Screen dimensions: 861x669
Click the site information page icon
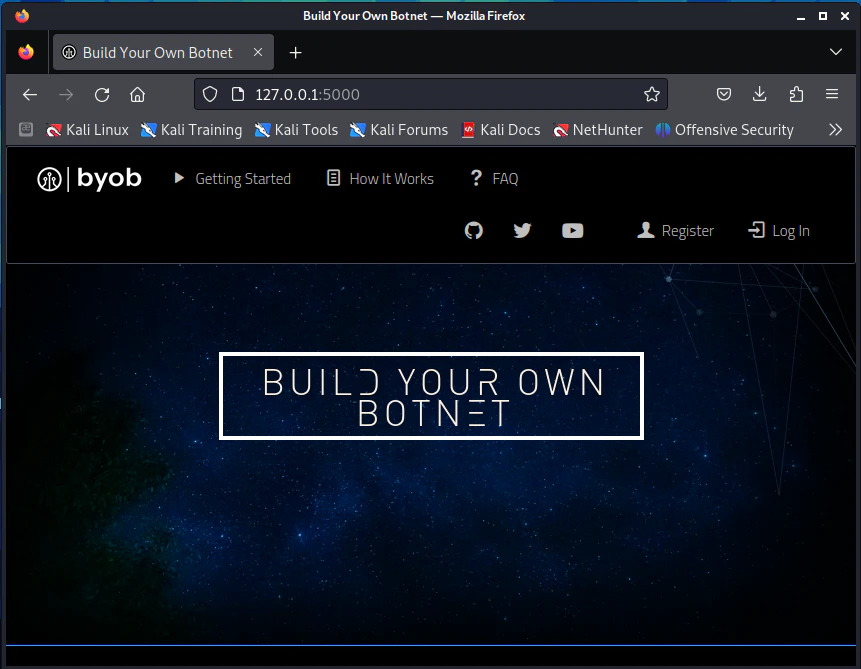click(238, 94)
